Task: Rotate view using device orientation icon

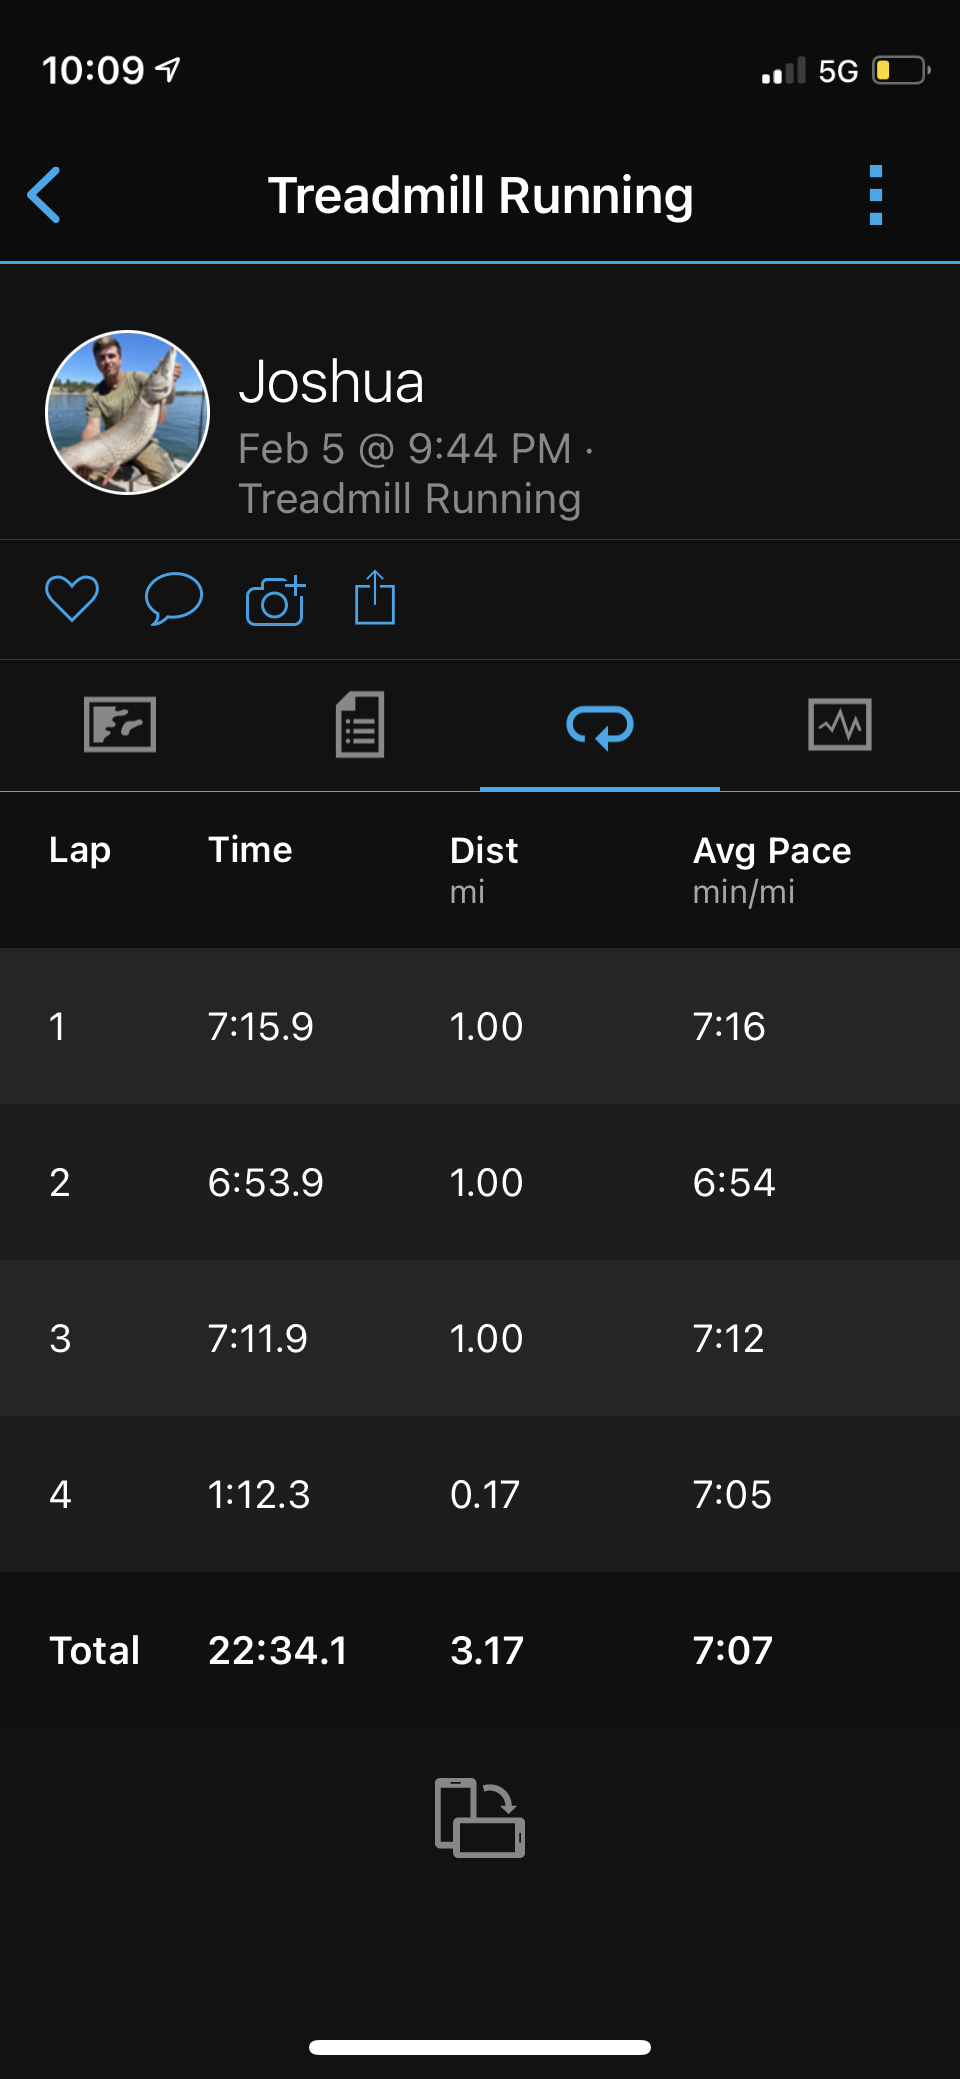Action: [480, 1817]
